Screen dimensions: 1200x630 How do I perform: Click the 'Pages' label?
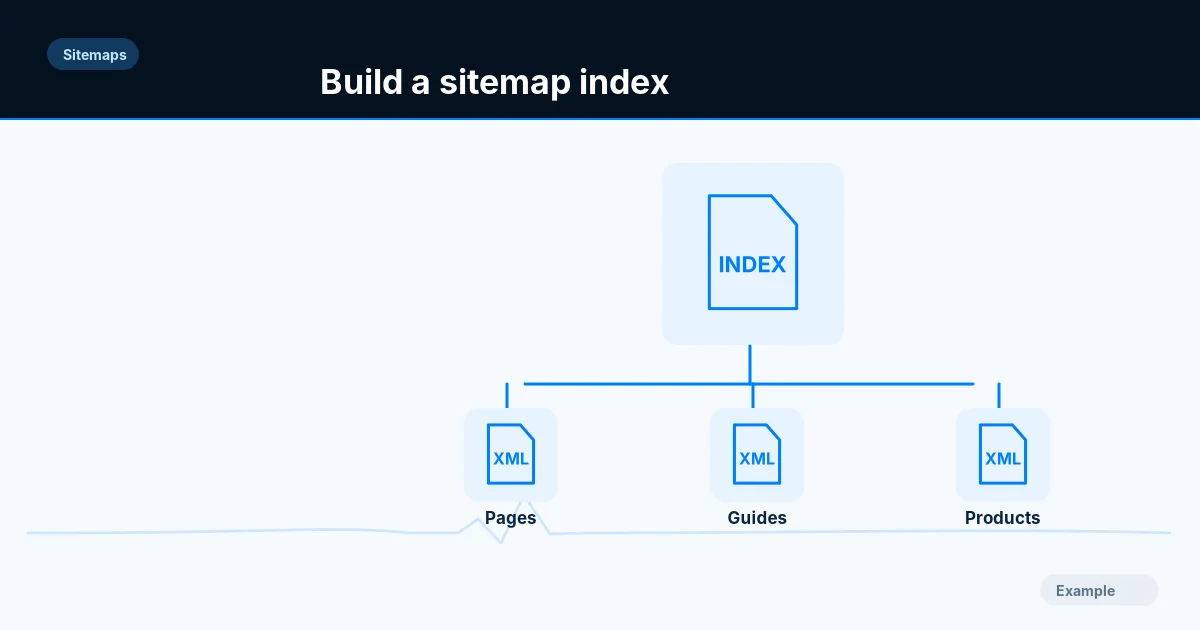click(x=511, y=518)
